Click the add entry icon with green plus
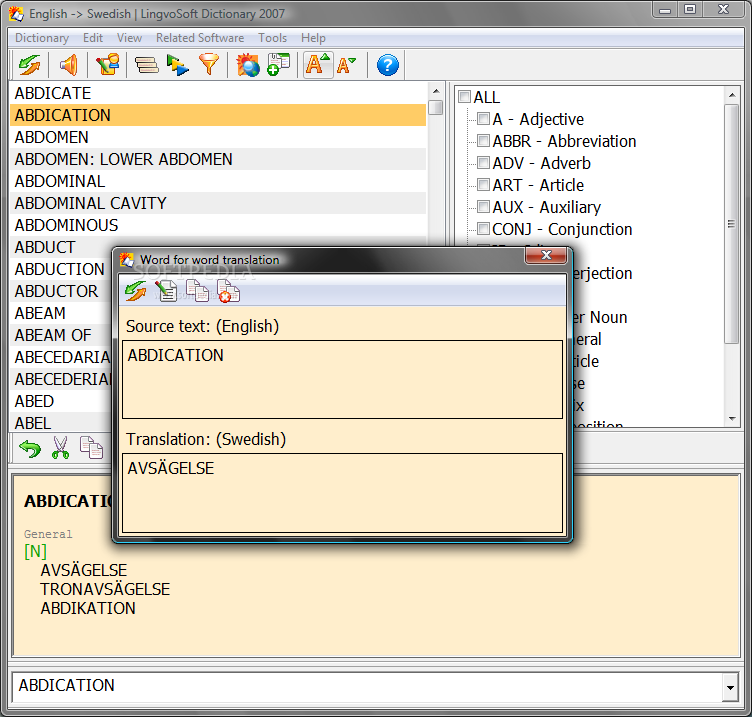The width and height of the screenshot is (752, 717). click(279, 65)
